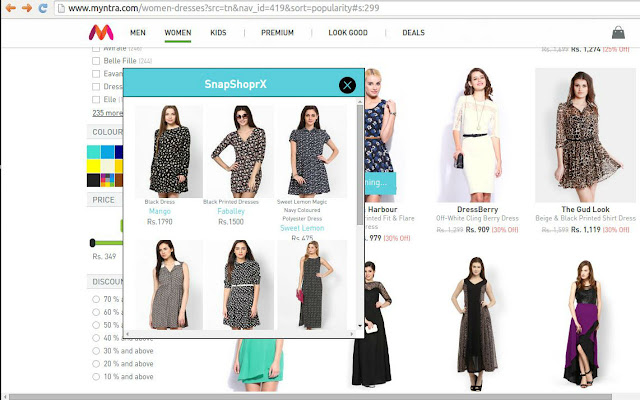Select 10 % and above discount
The height and width of the screenshot is (400, 640).
96,377
